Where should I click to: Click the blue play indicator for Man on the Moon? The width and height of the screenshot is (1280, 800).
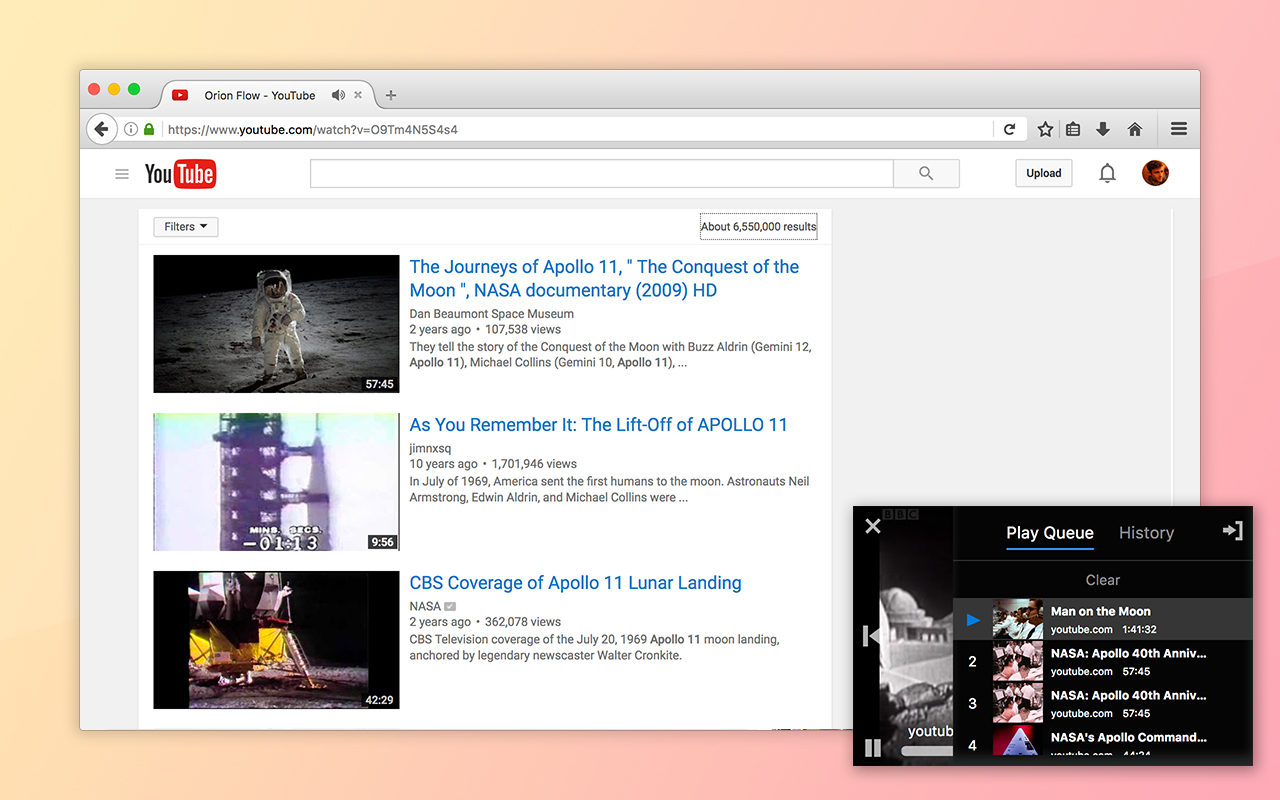pos(973,620)
